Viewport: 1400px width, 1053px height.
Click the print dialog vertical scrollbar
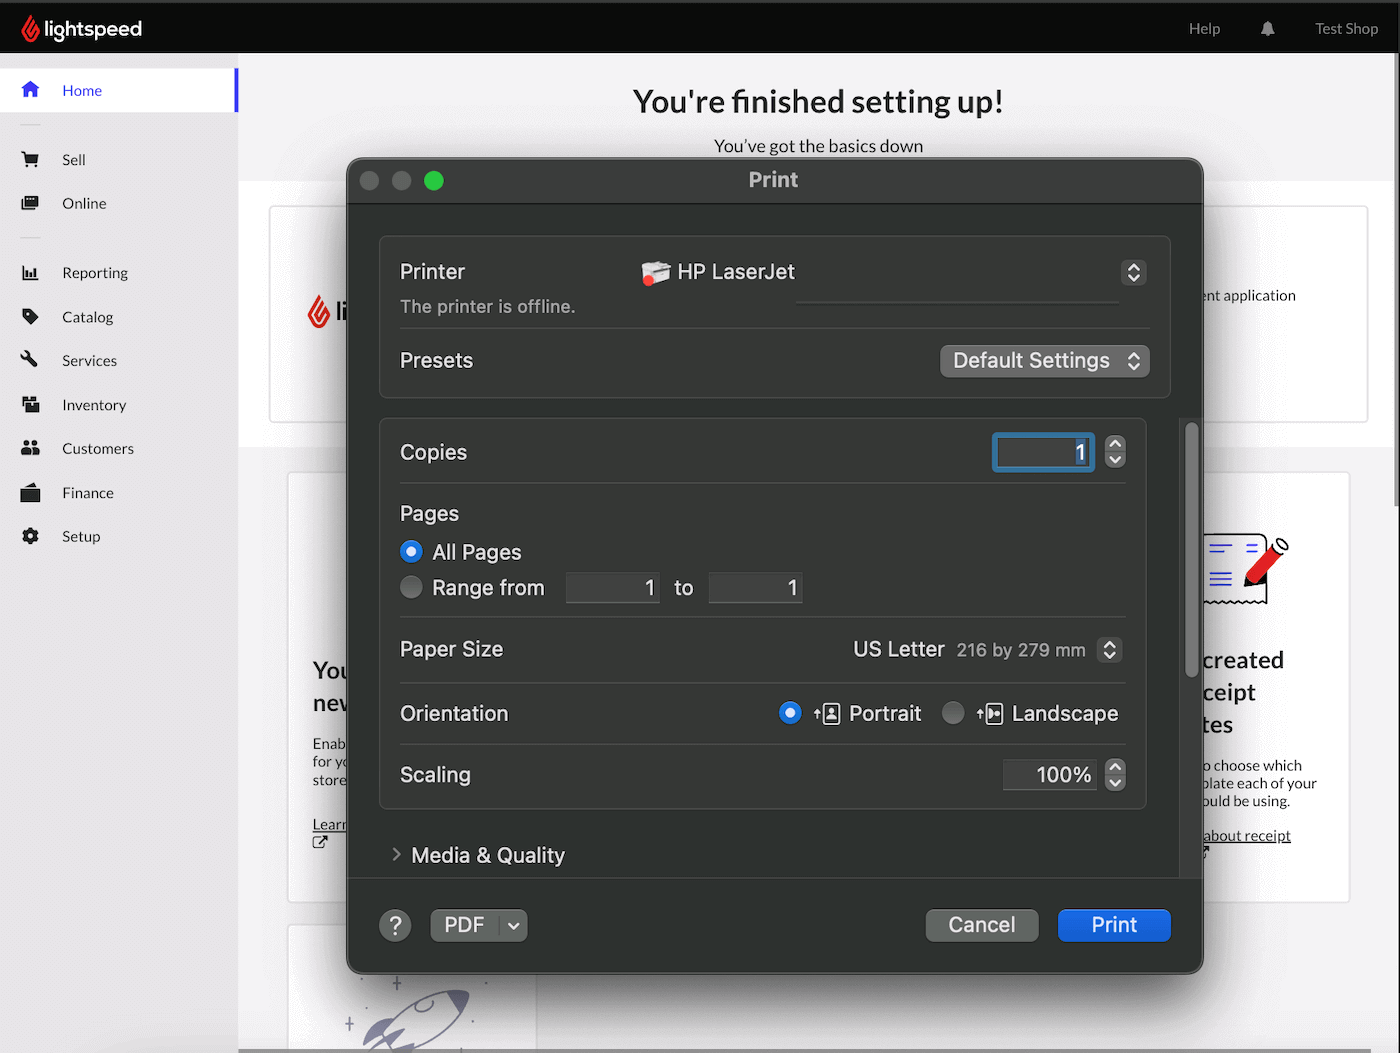click(1191, 550)
